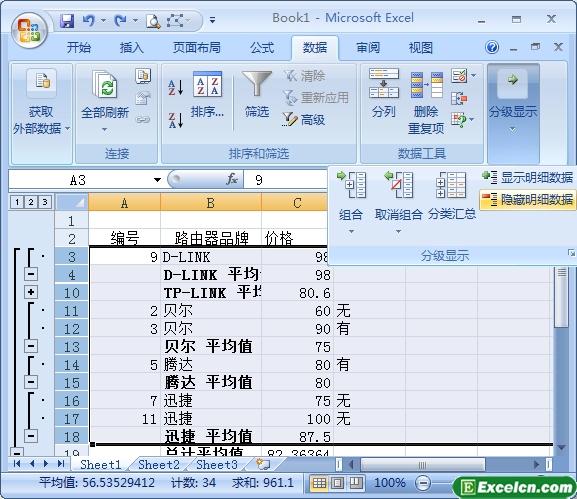The image size is (577, 499).
Task: Open Subtotal (分类汇总) dialog
Action: pyautogui.click(x=452, y=196)
